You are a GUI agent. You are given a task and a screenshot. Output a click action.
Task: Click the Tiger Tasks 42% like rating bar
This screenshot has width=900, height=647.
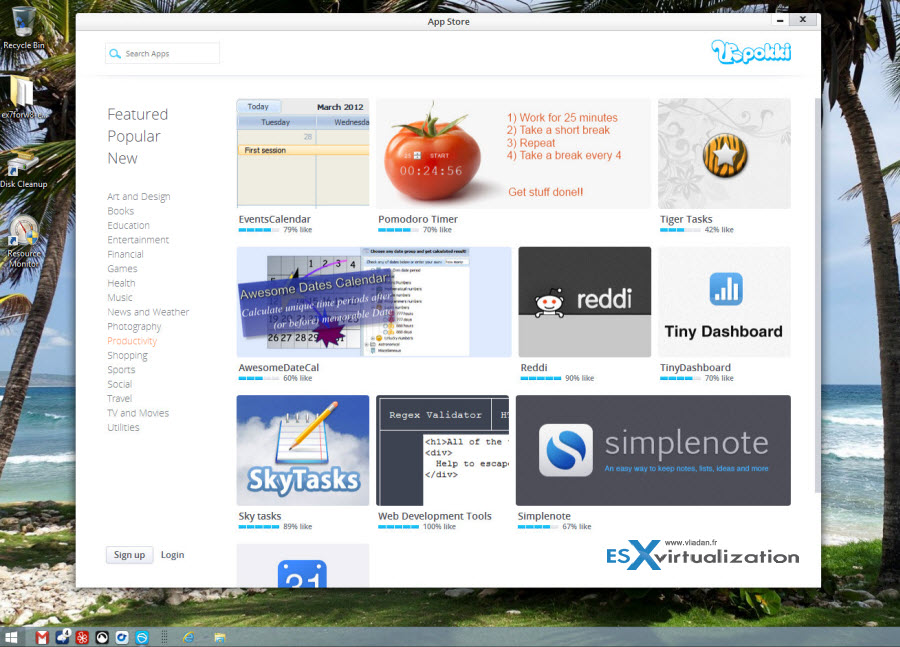coord(680,230)
